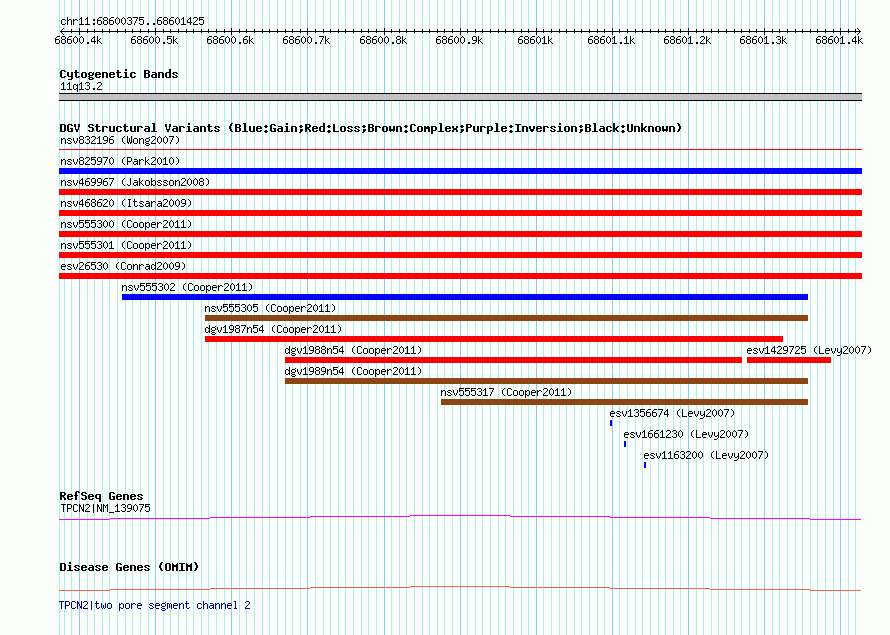Select the dgv1987n54 red loss bar
The image size is (890, 635).
point(494,339)
